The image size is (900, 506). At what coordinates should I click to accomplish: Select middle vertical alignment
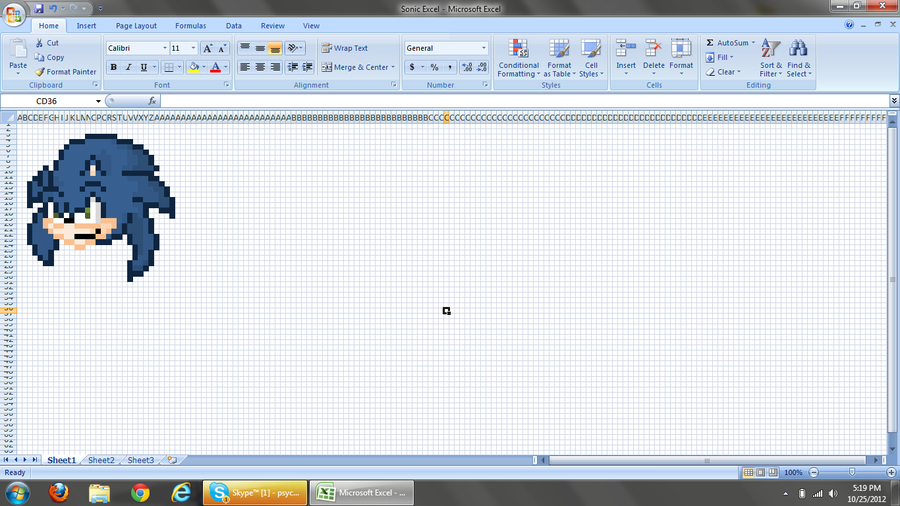pos(260,48)
